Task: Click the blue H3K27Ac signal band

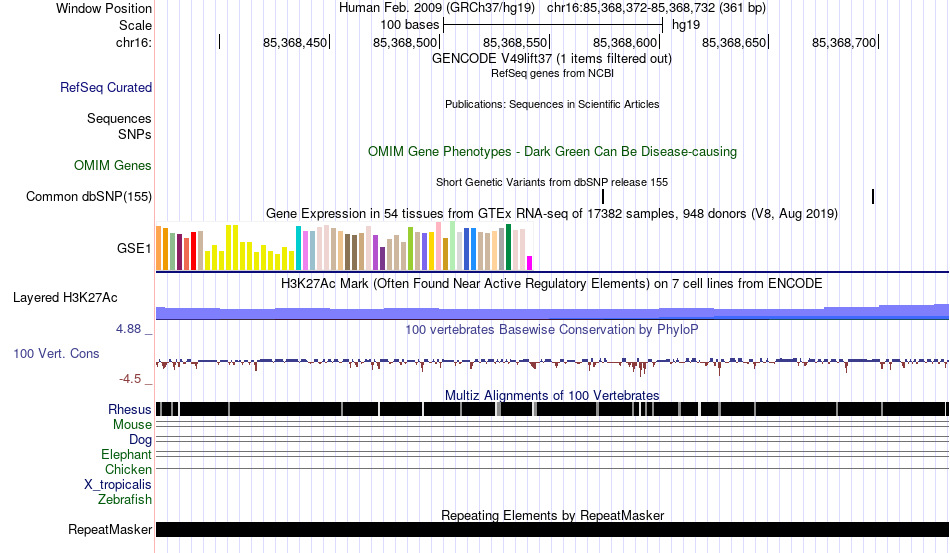Action: pos(553,312)
